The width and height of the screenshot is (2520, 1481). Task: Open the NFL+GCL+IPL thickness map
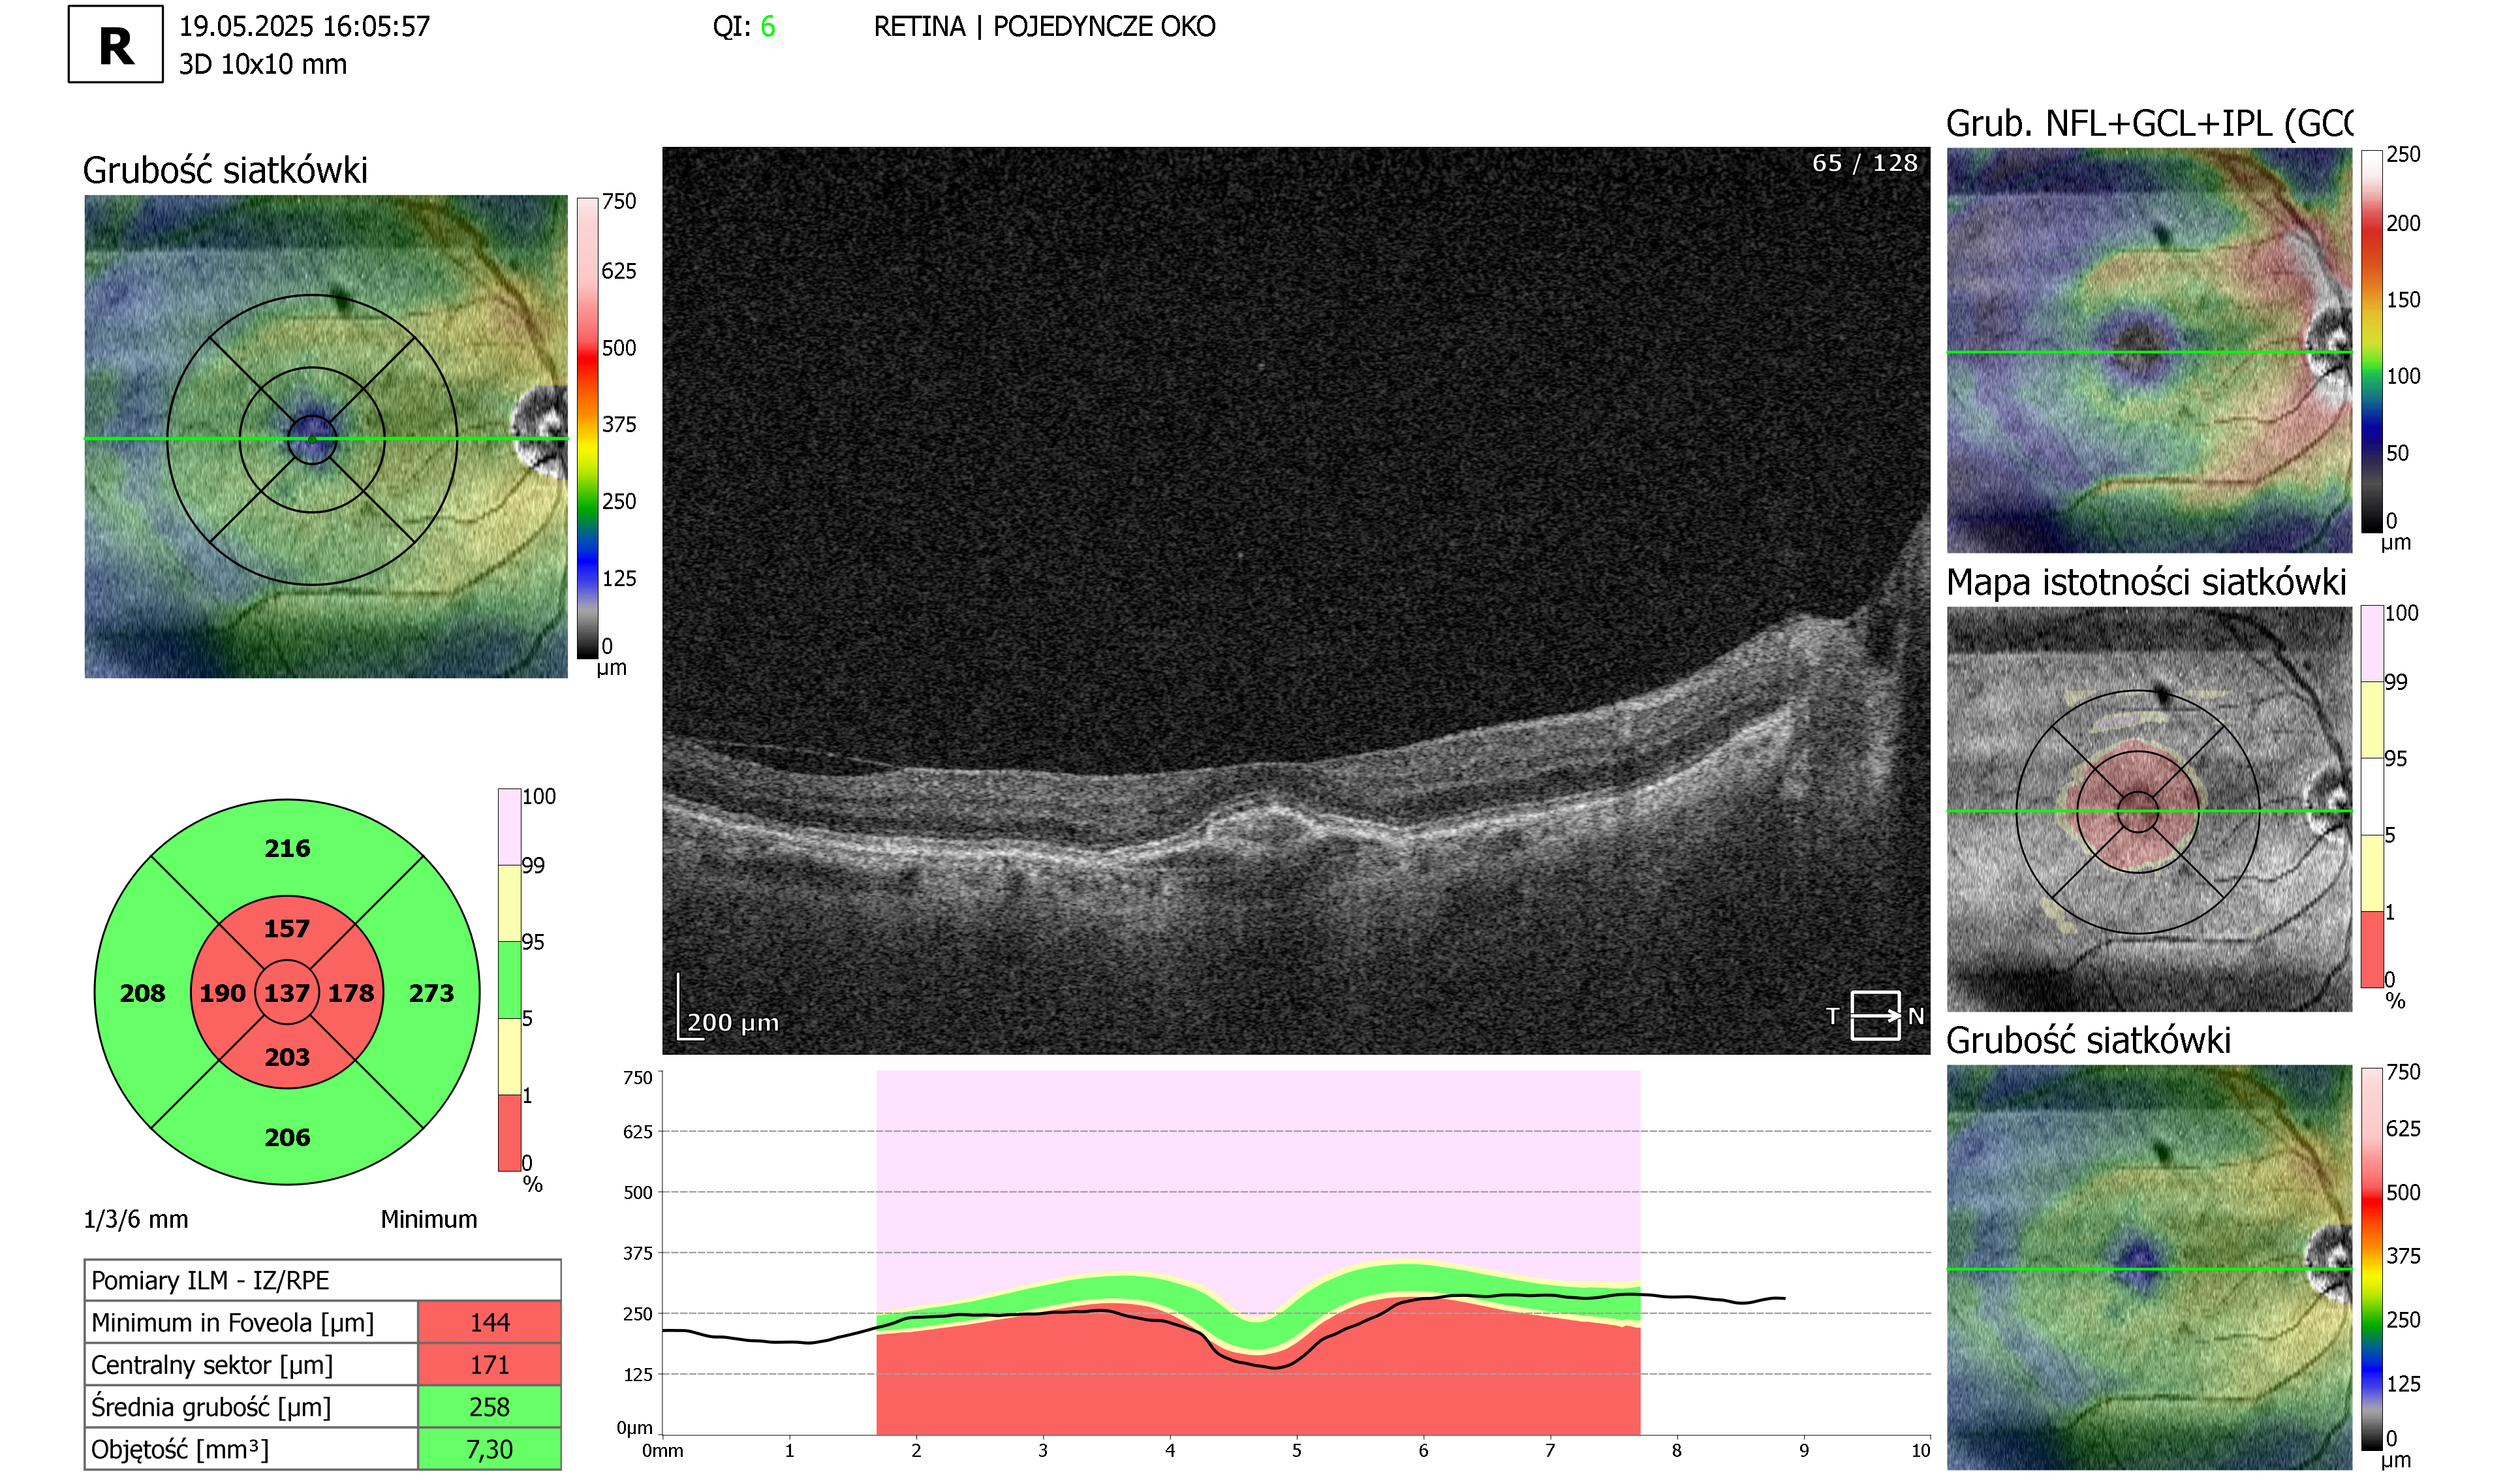point(2149,350)
